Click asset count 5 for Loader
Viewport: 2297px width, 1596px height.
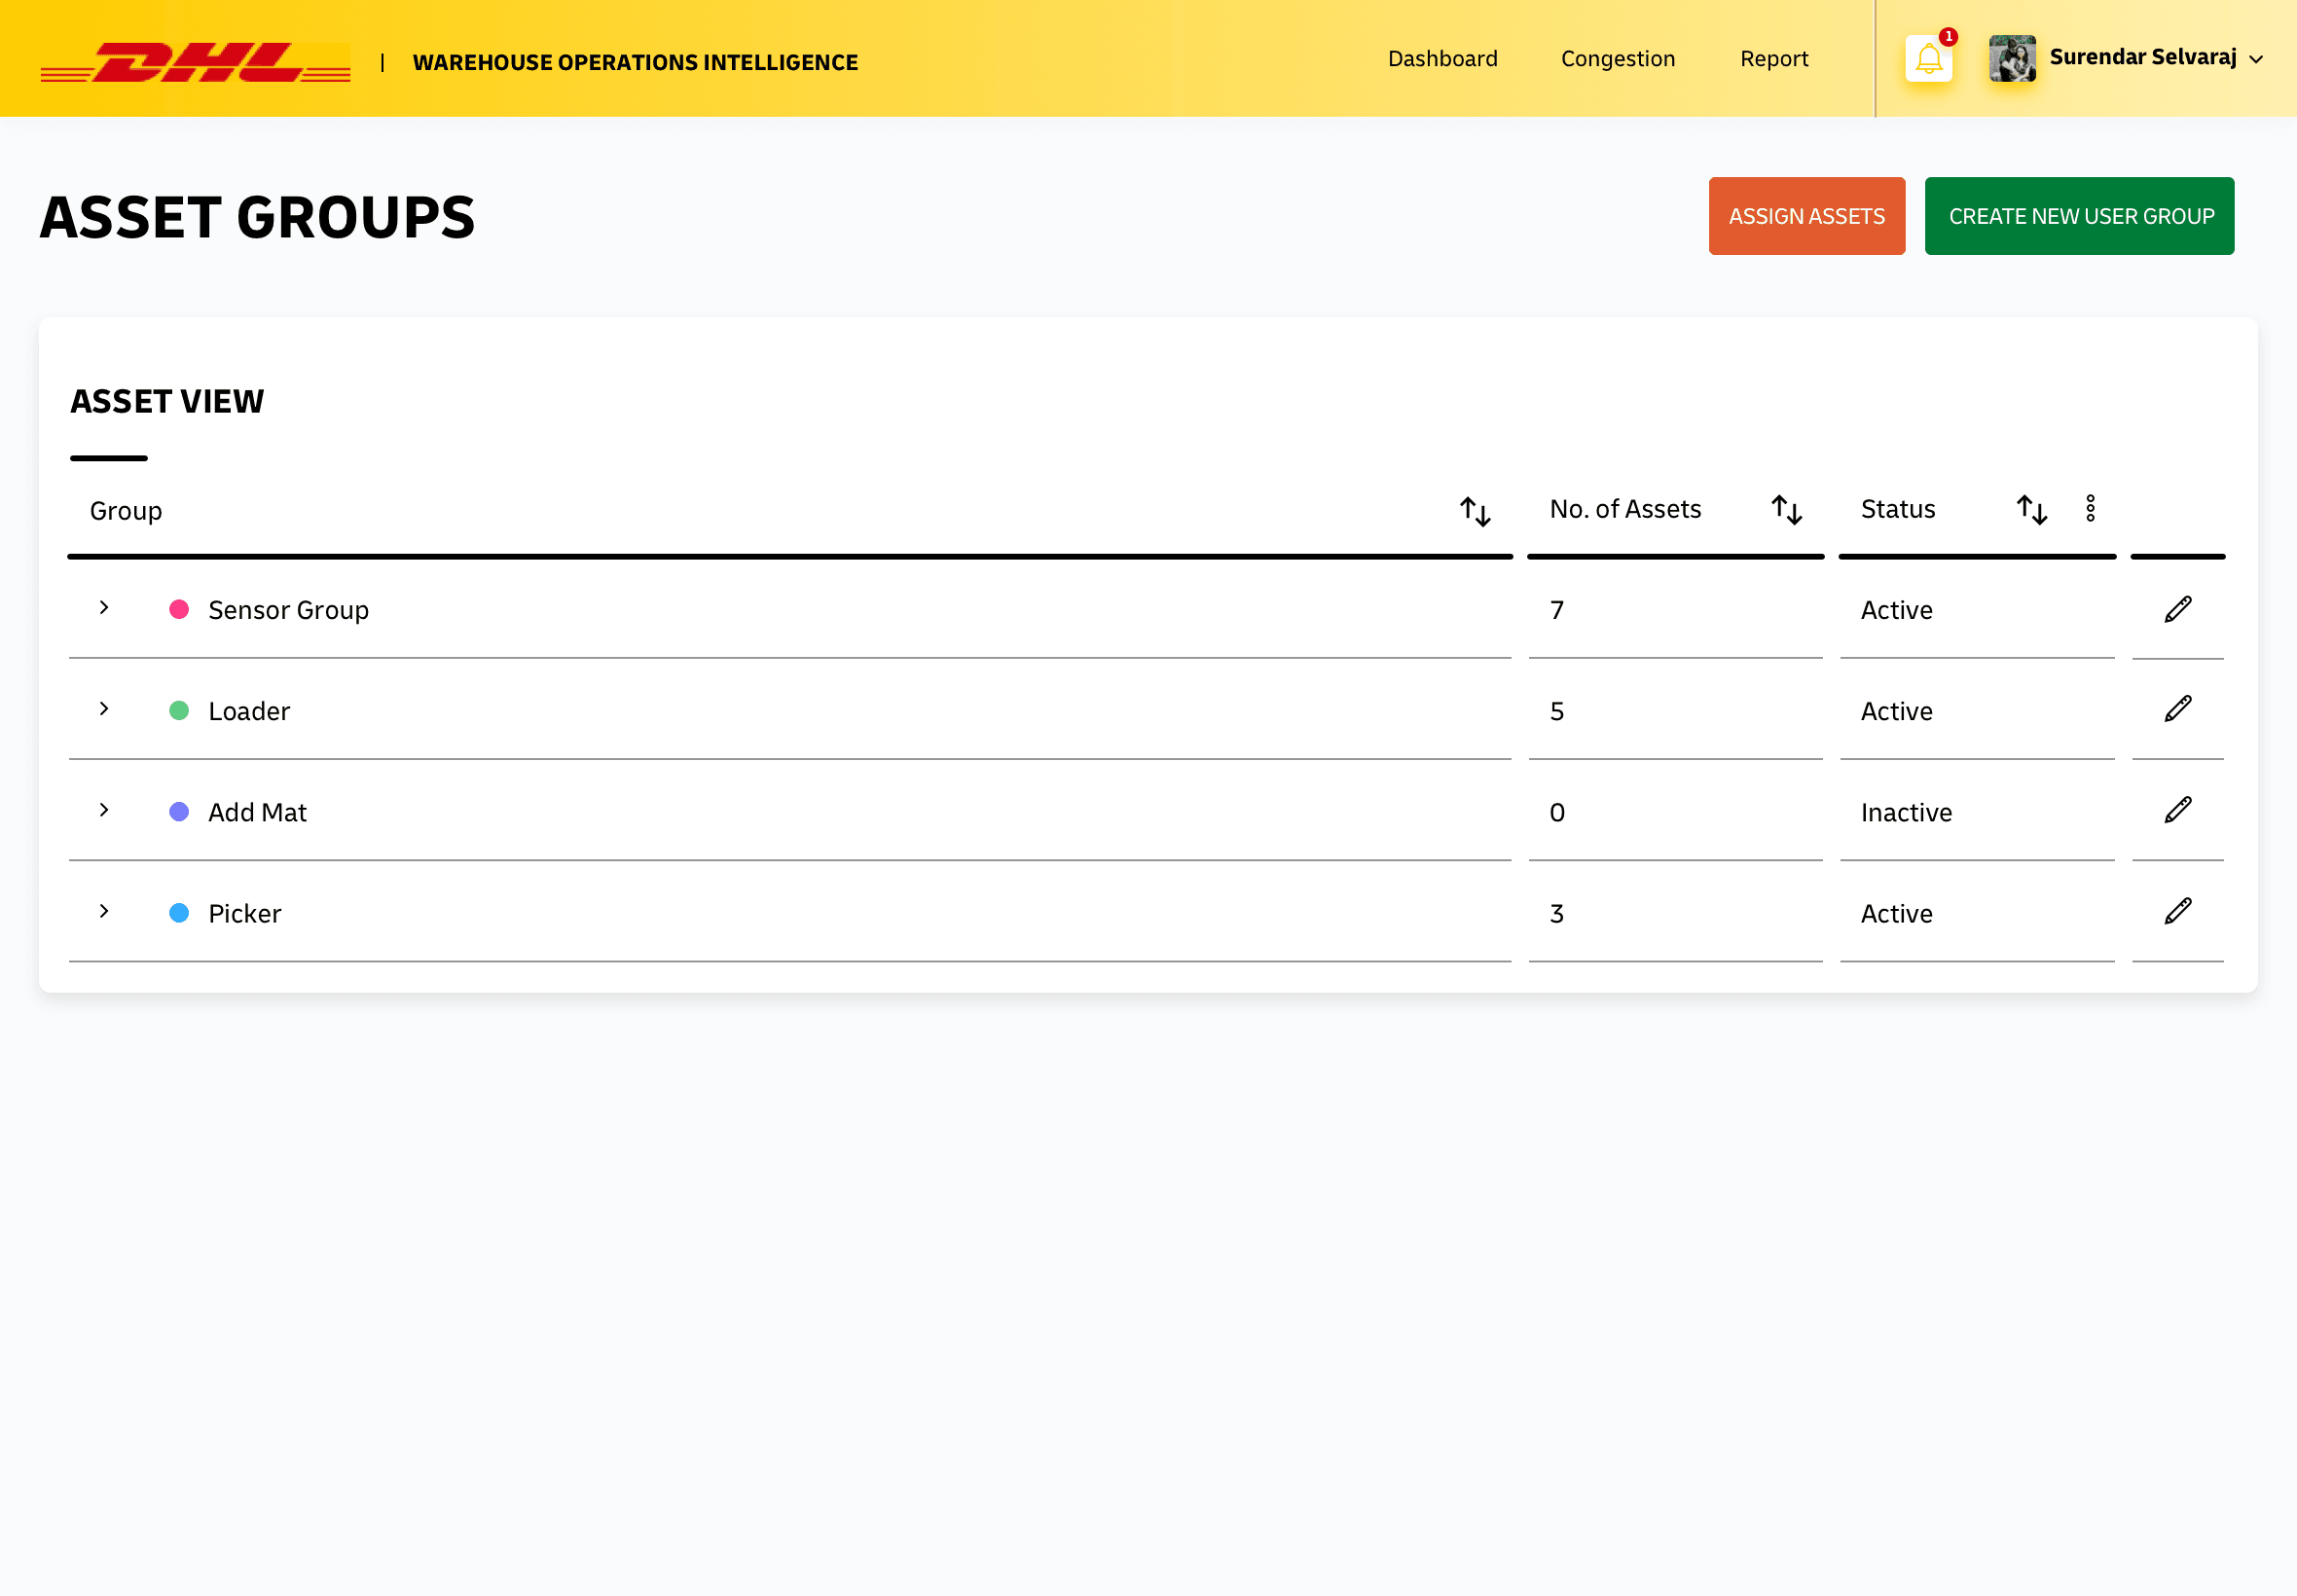point(1557,712)
